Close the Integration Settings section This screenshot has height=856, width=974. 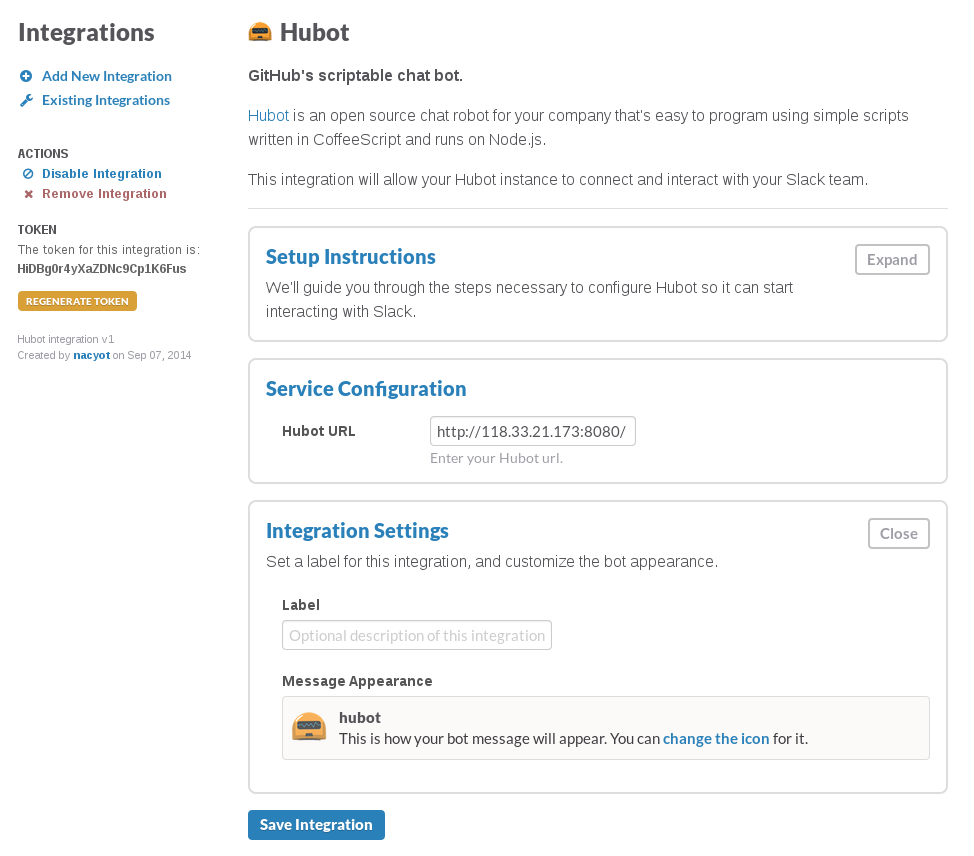[x=898, y=534]
